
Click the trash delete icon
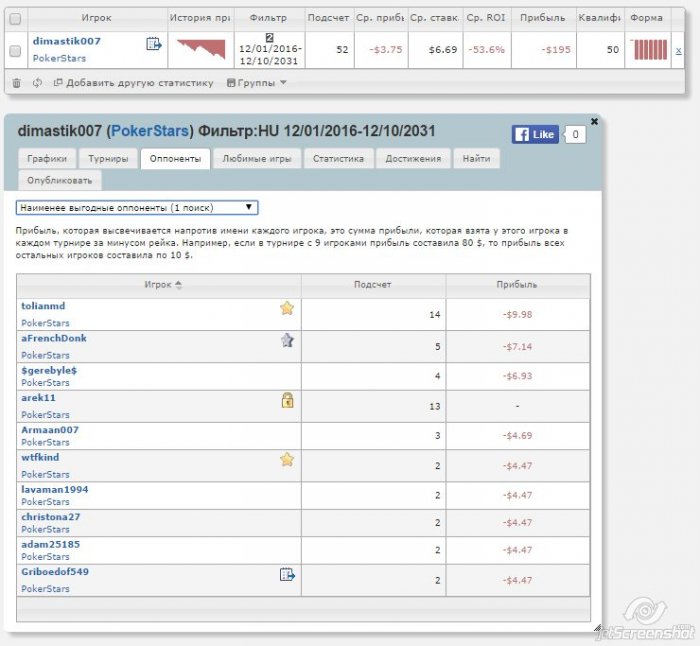(x=17, y=83)
